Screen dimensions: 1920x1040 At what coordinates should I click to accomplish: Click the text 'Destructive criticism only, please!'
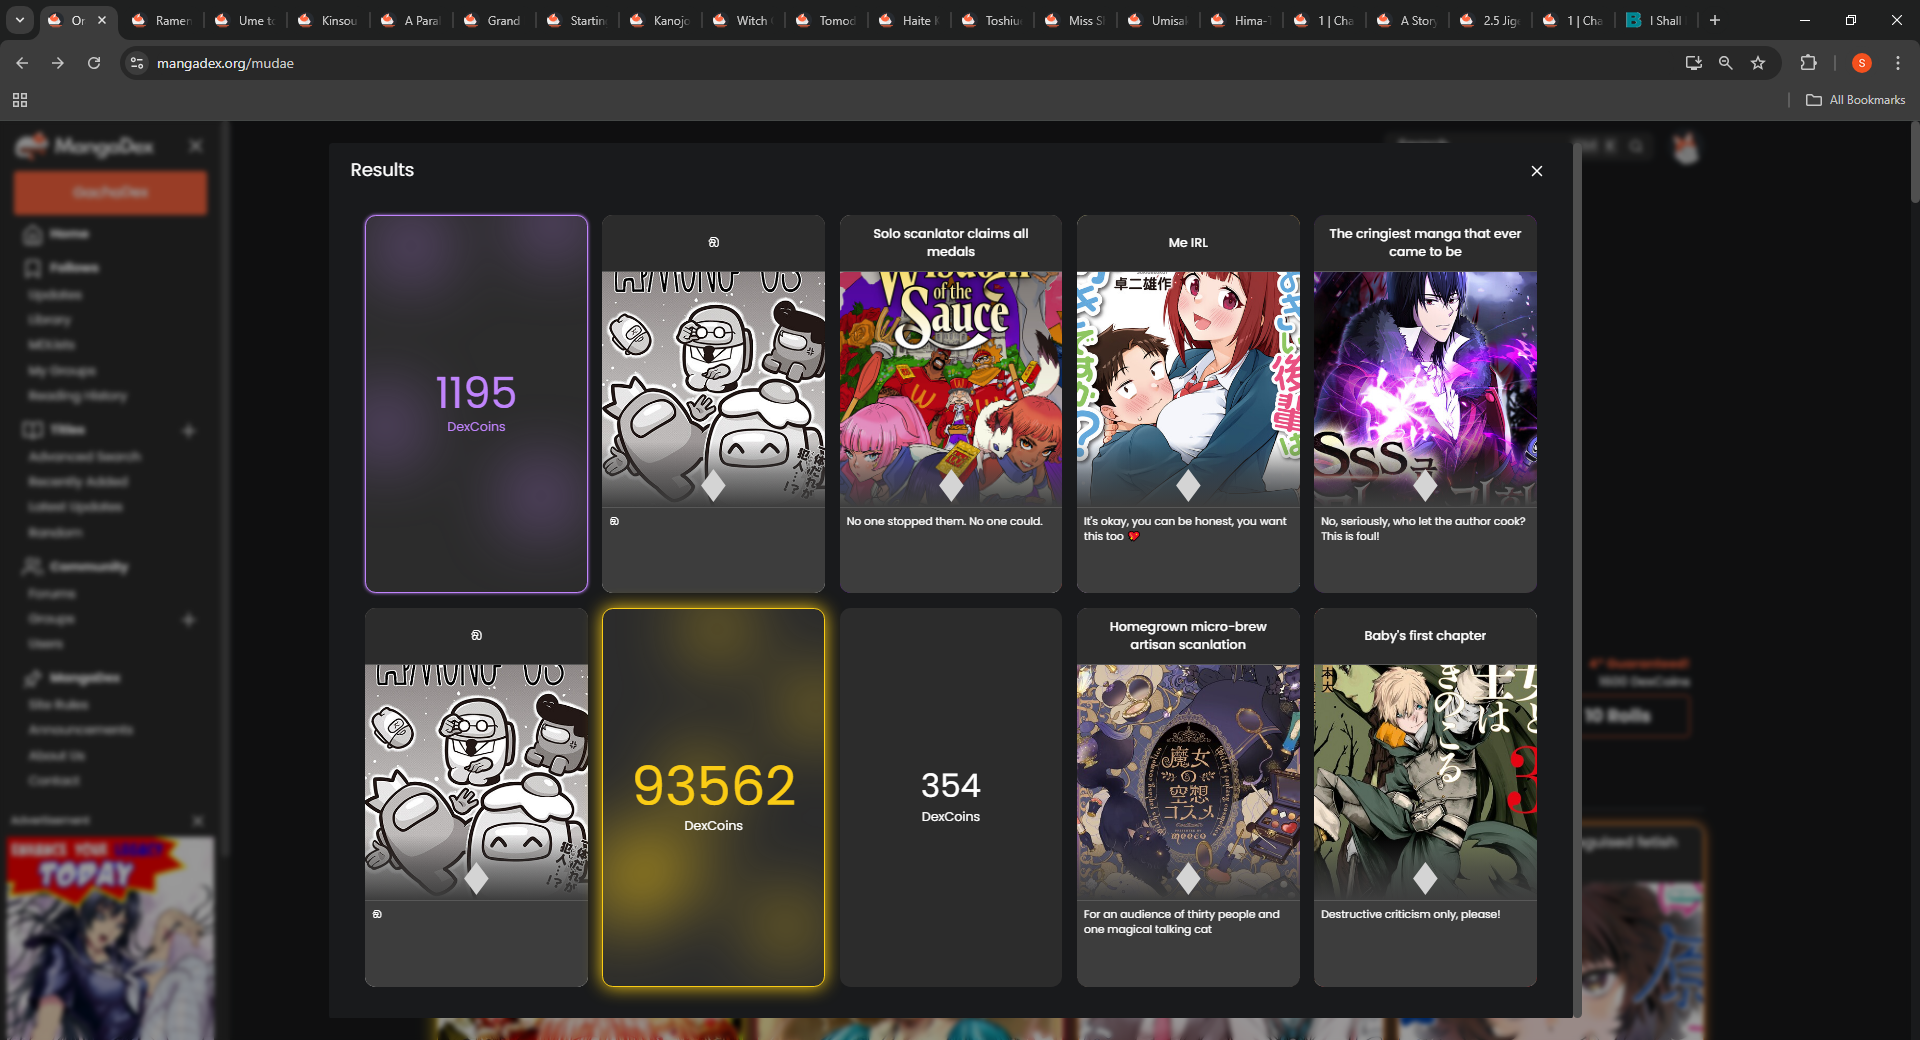coord(1410,914)
